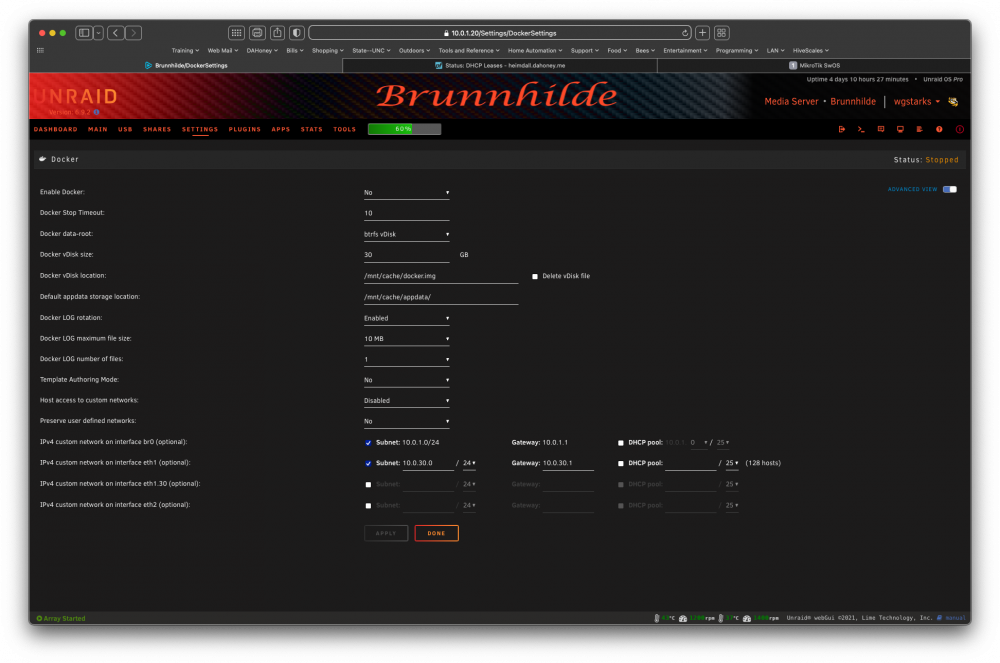Click the Safari address bar
Screen dimensions: 1000x663
coord(501,33)
